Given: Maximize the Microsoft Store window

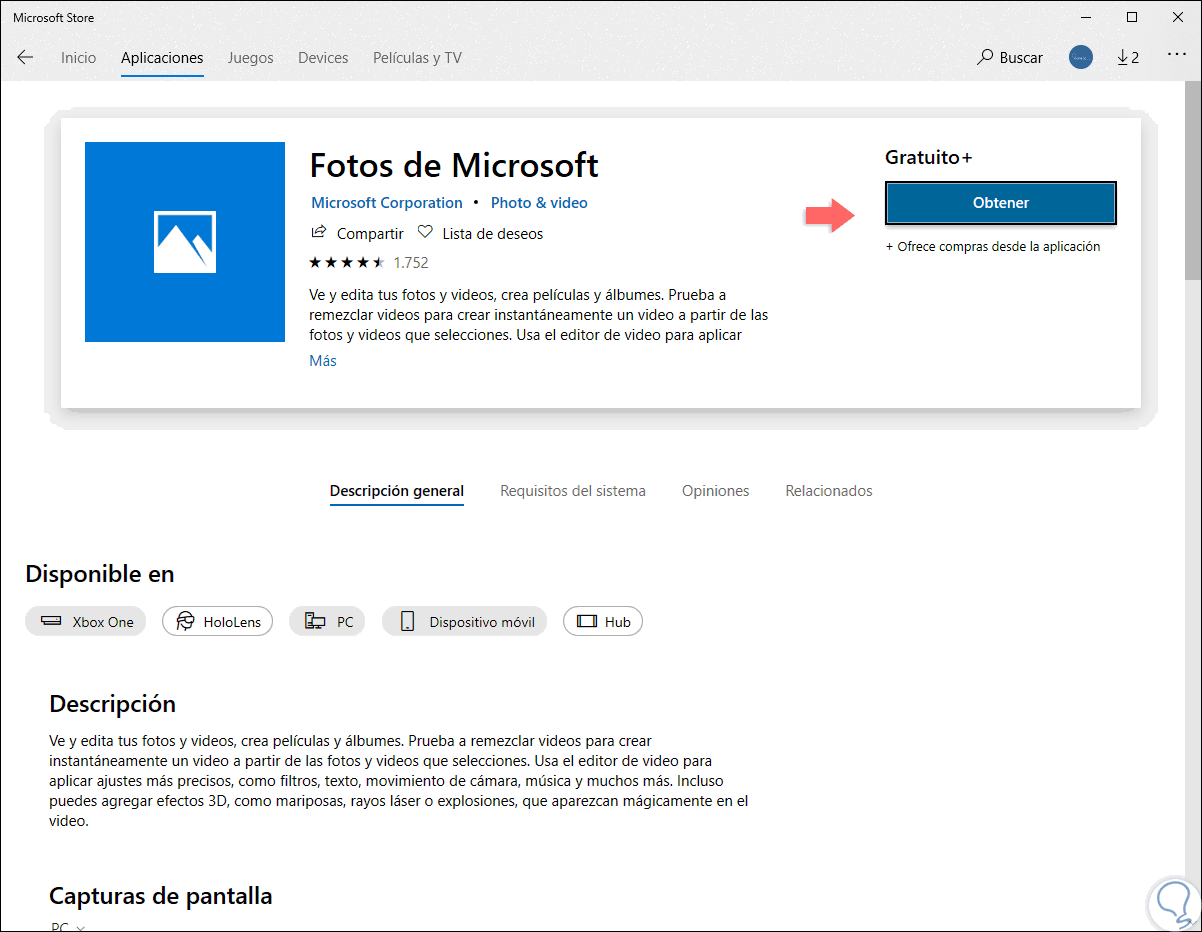Looking at the screenshot, I should tap(1132, 17).
